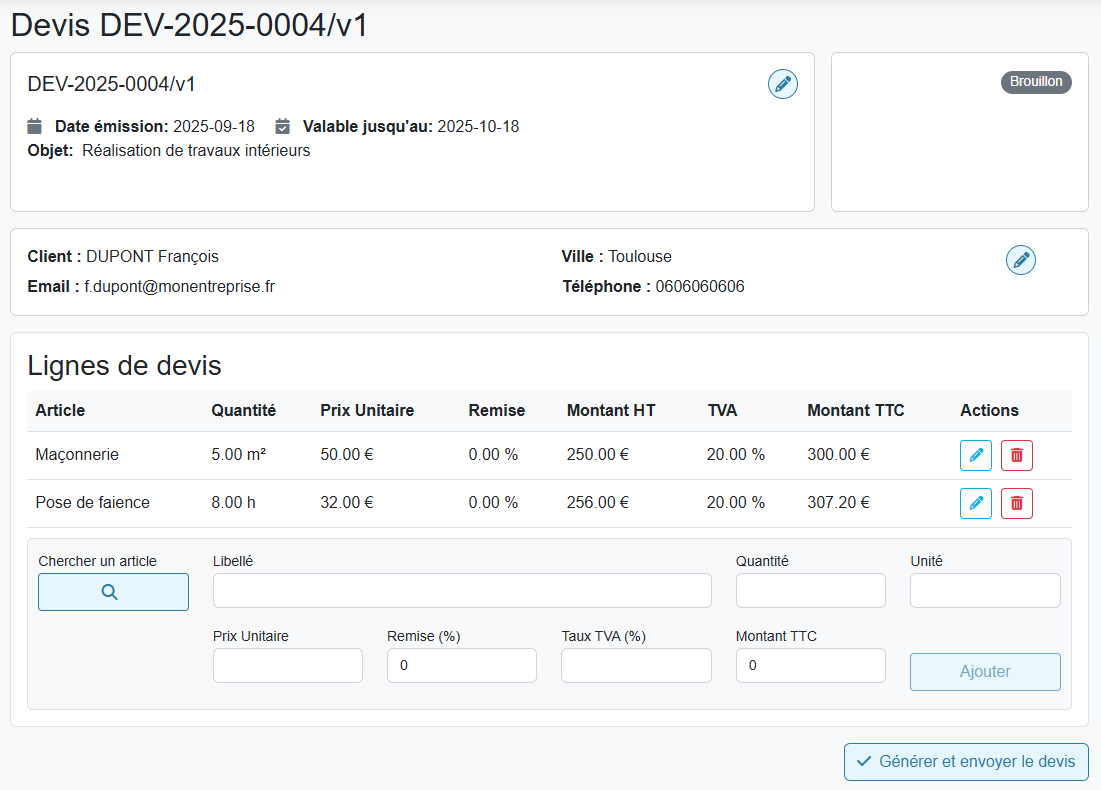The image size is (1101, 790).
Task: Edit the Maçonnerie quote line
Action: (976, 455)
